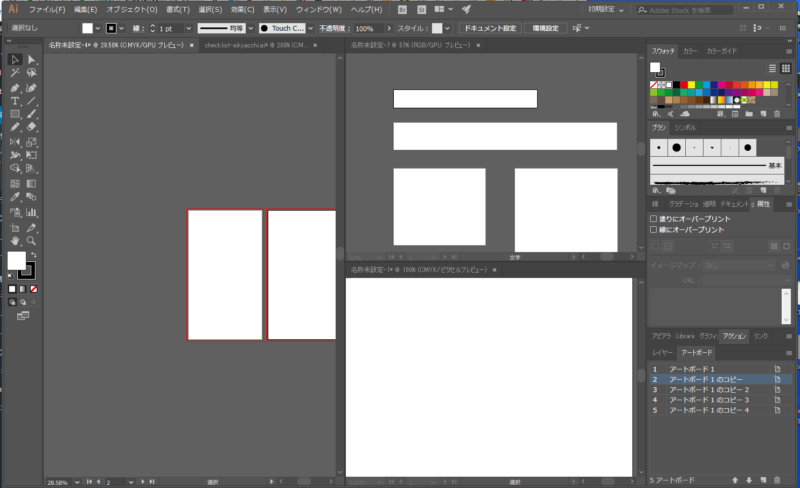Select the Eyedropper tool
Viewport: 800px width, 488px height.
(15, 197)
